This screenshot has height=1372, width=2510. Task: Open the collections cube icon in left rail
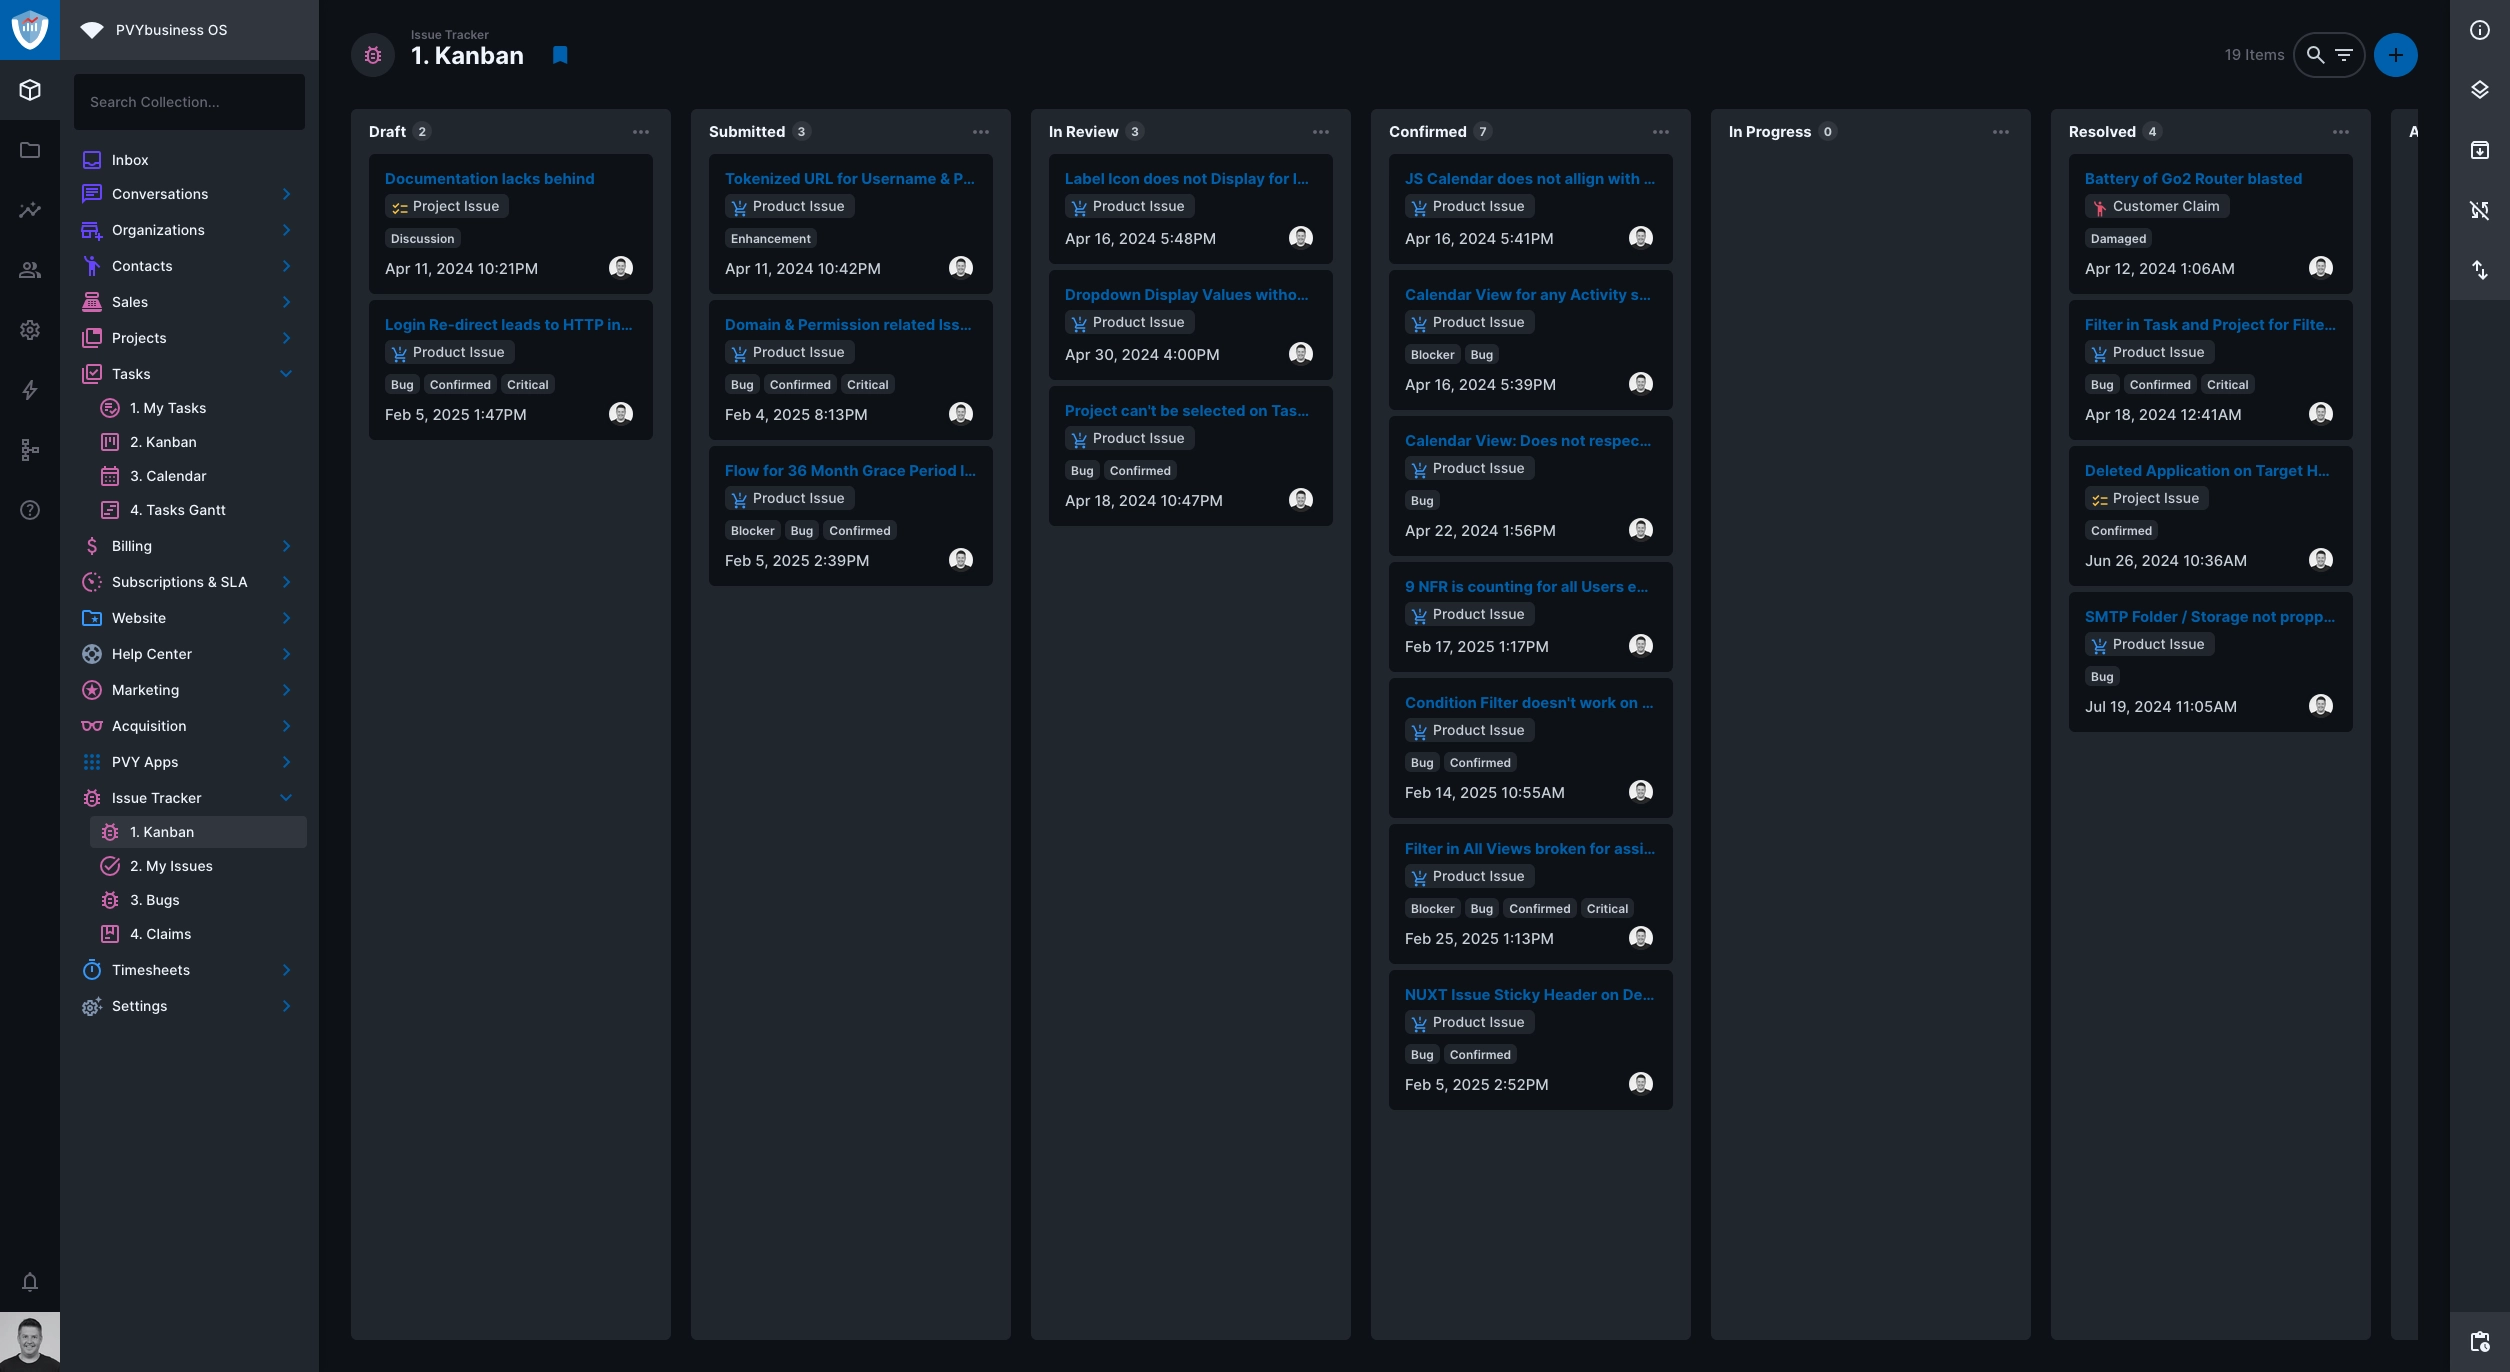coord(30,90)
